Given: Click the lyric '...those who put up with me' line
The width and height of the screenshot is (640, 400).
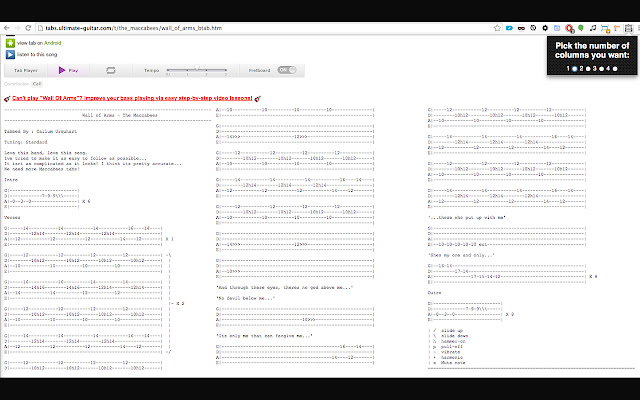Looking at the screenshot, I should tap(467, 218).
